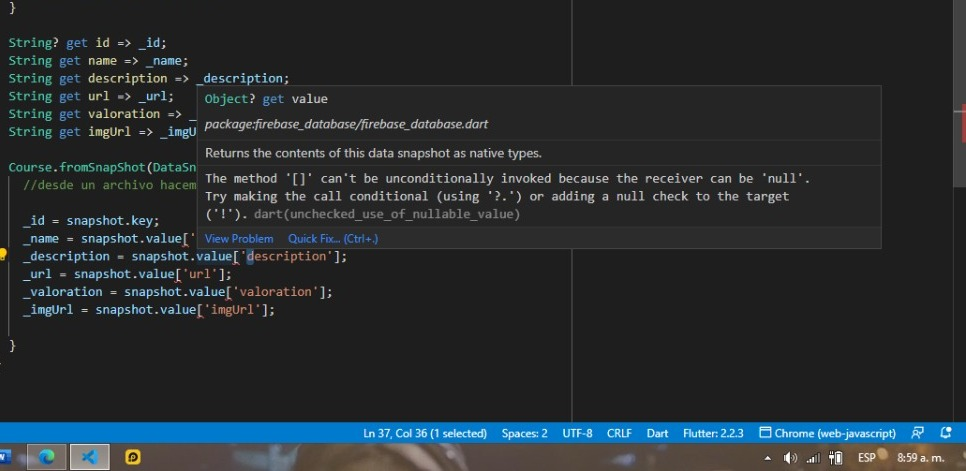Click the Flutter: 2.2.3 SDK version indicator
The height and width of the screenshot is (471, 966).
pyautogui.click(x=713, y=433)
